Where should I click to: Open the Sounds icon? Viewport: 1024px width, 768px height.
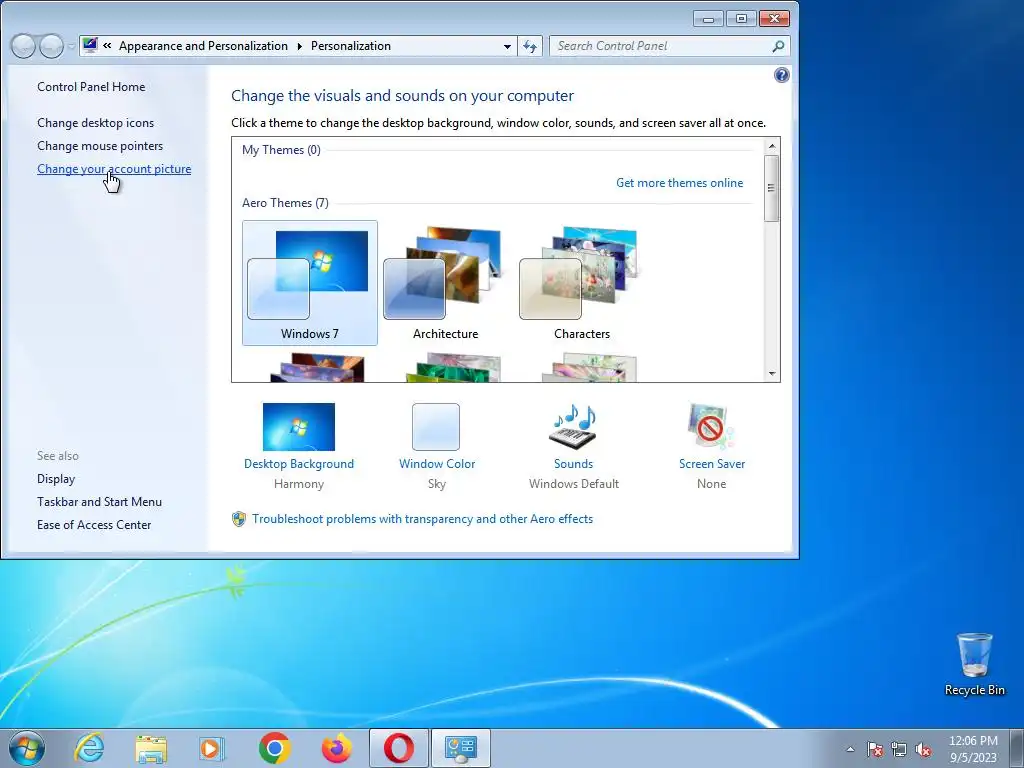pyautogui.click(x=573, y=426)
